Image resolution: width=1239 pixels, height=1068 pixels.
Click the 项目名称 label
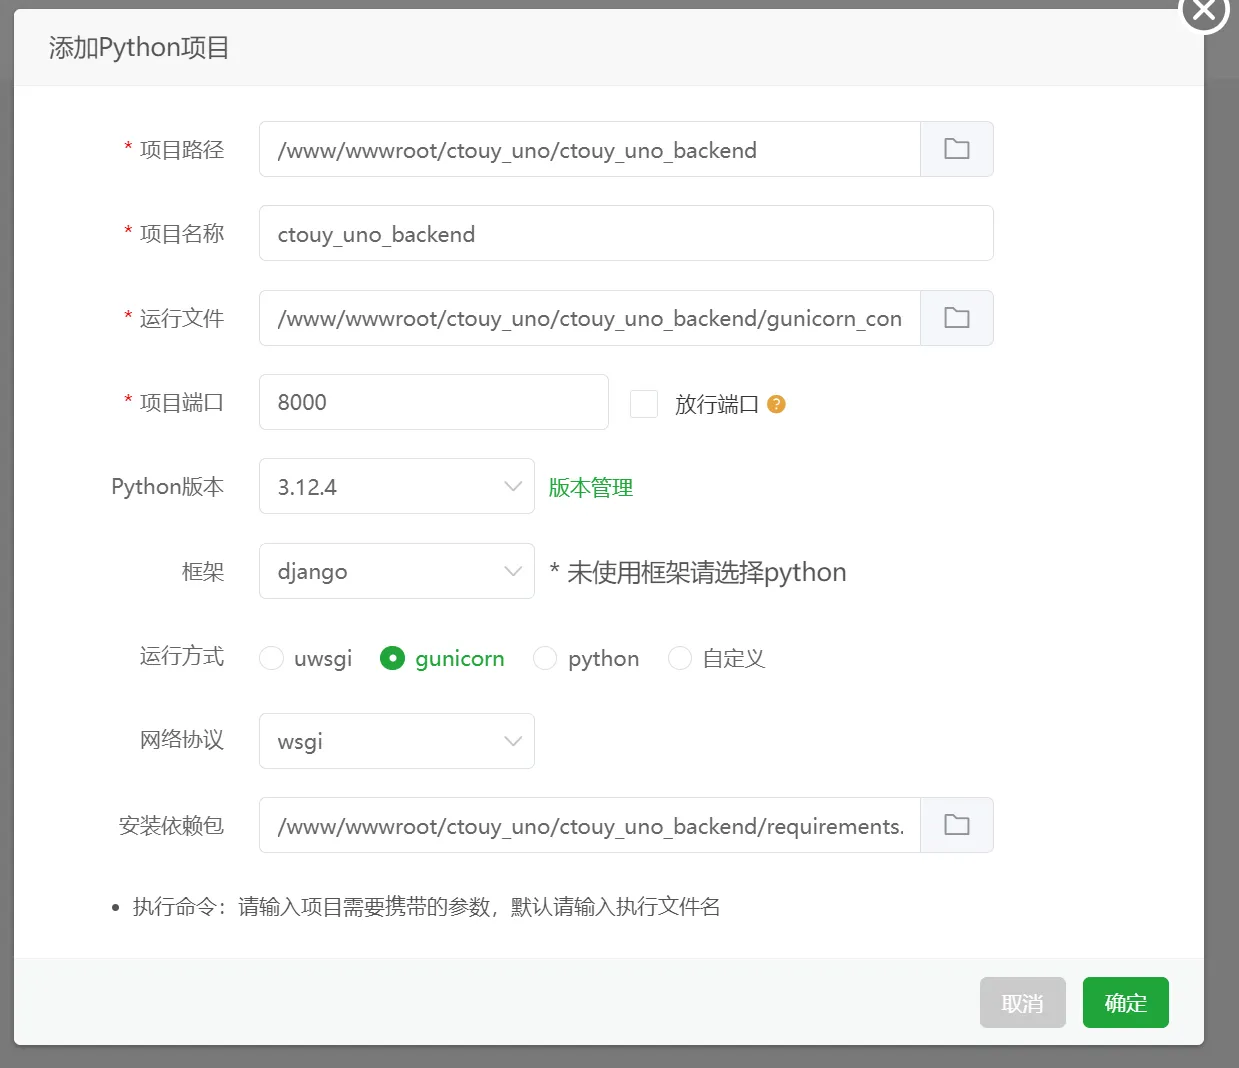tap(181, 233)
